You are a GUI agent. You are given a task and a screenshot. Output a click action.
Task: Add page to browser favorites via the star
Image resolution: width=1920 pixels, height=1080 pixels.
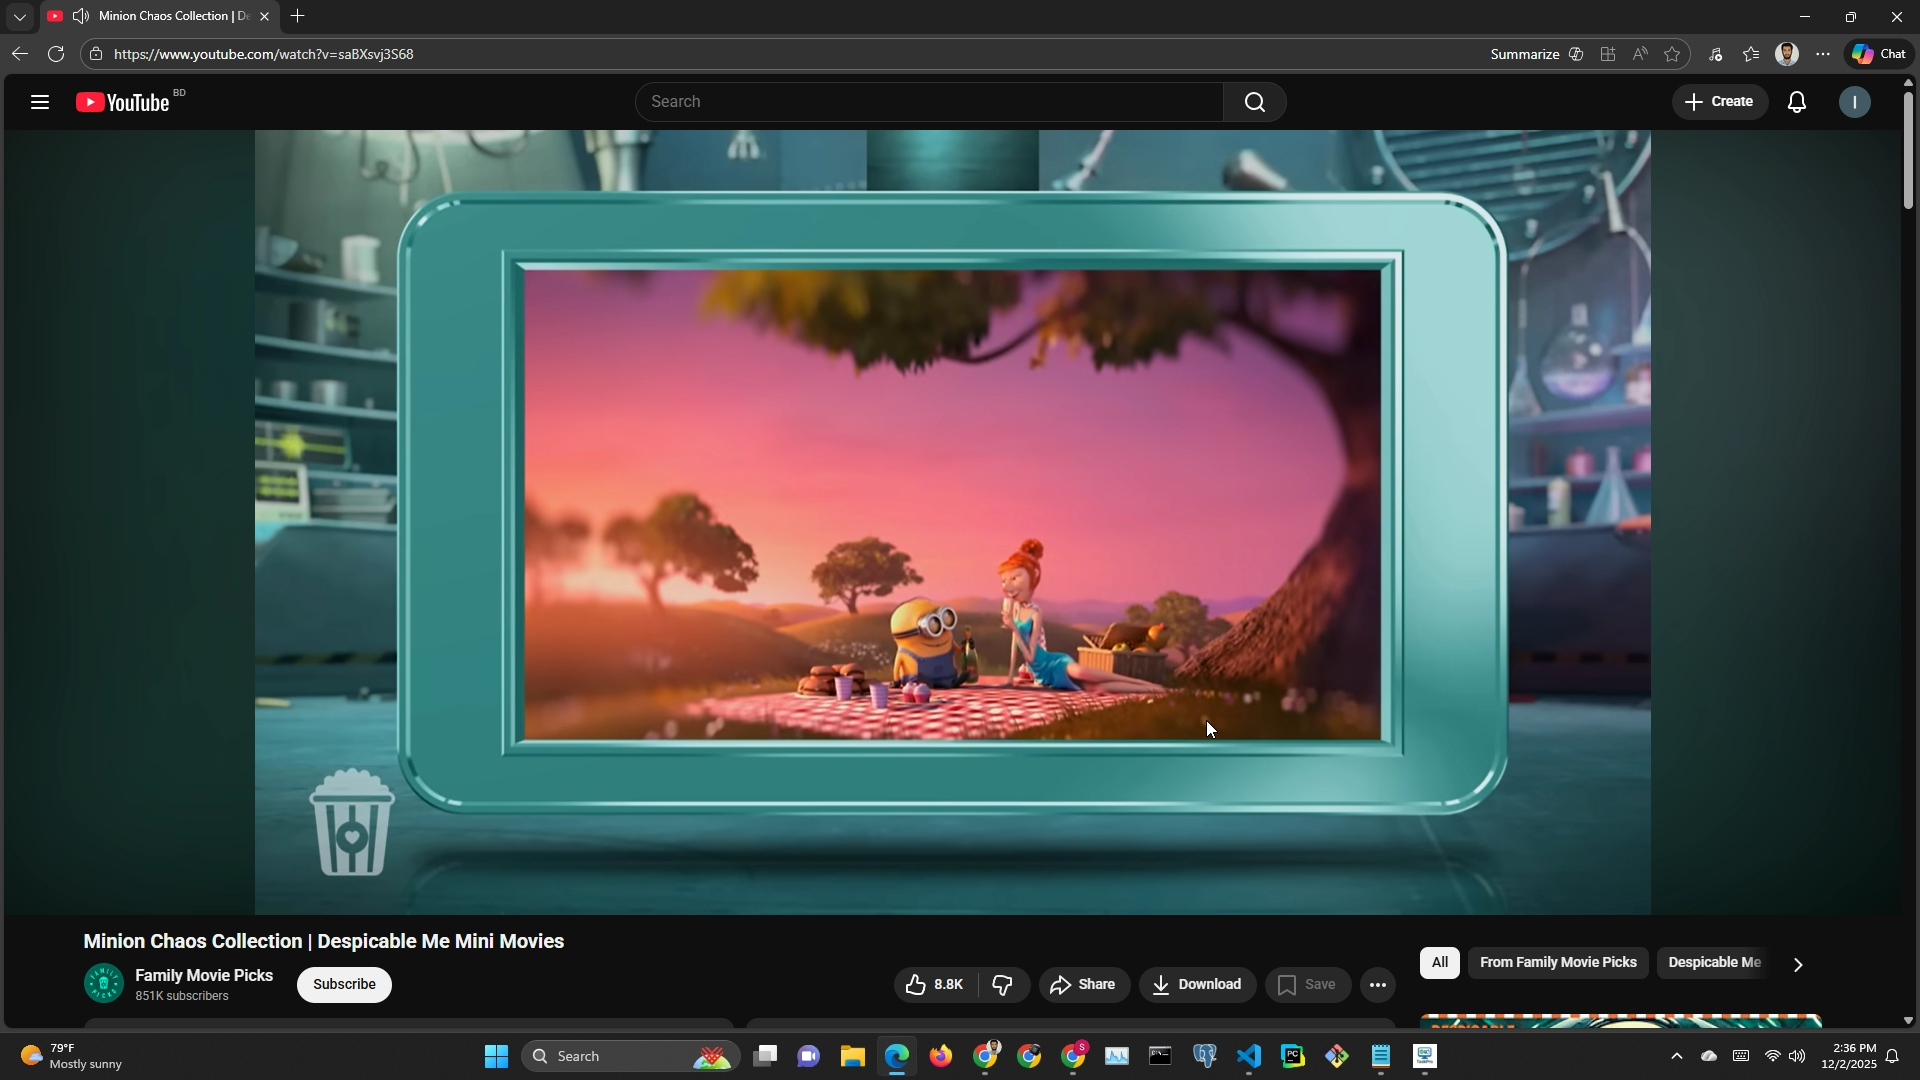click(1672, 54)
